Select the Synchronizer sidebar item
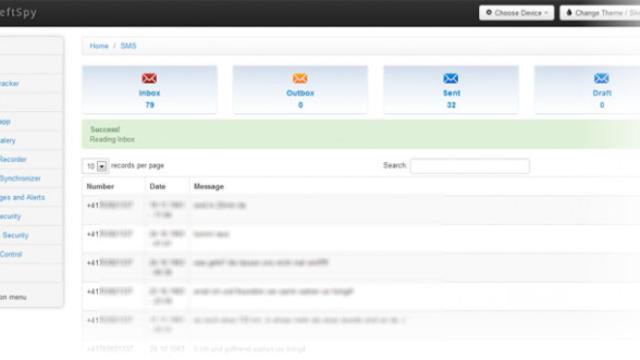The height and width of the screenshot is (360, 640). coord(20,178)
